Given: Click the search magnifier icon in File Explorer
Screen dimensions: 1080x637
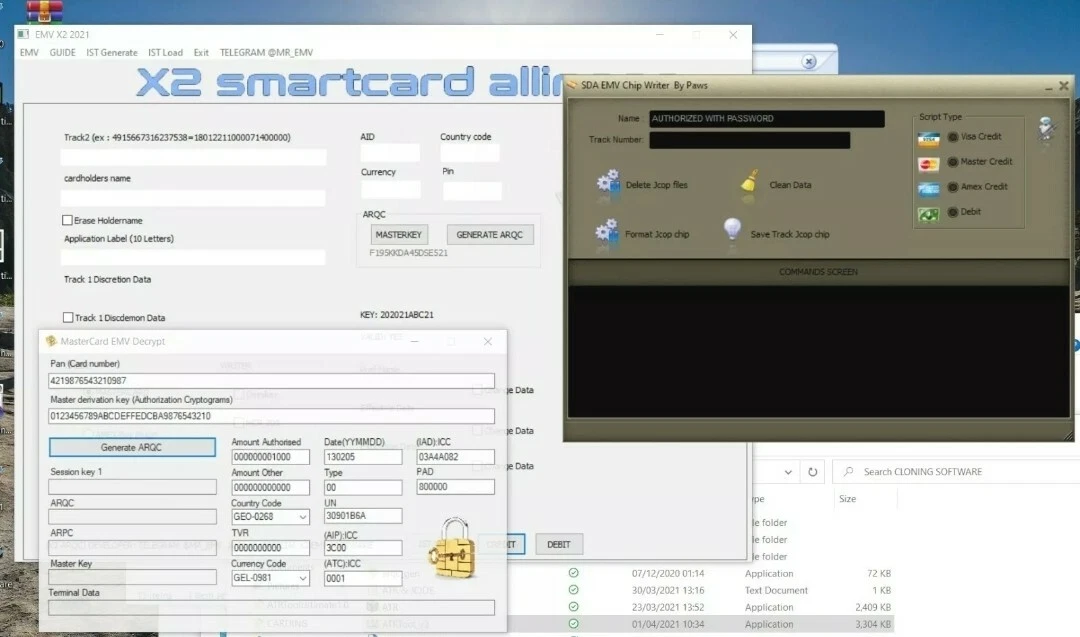Looking at the screenshot, I should [849, 471].
